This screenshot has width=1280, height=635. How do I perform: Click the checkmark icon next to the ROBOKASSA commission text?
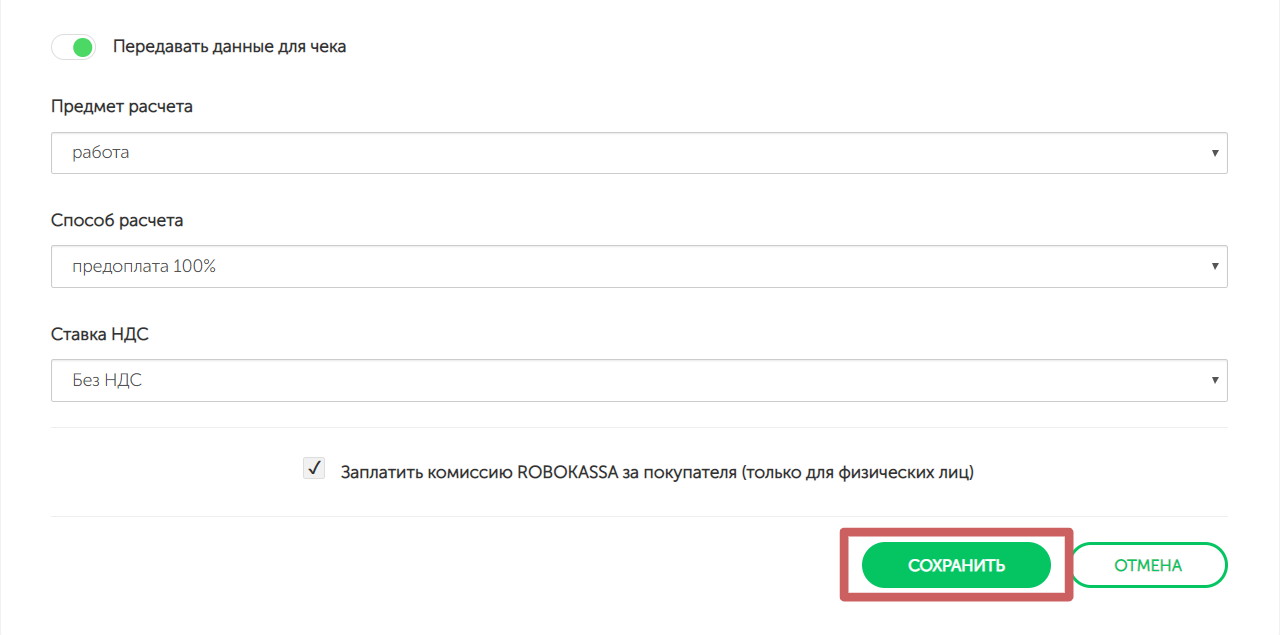click(x=314, y=468)
